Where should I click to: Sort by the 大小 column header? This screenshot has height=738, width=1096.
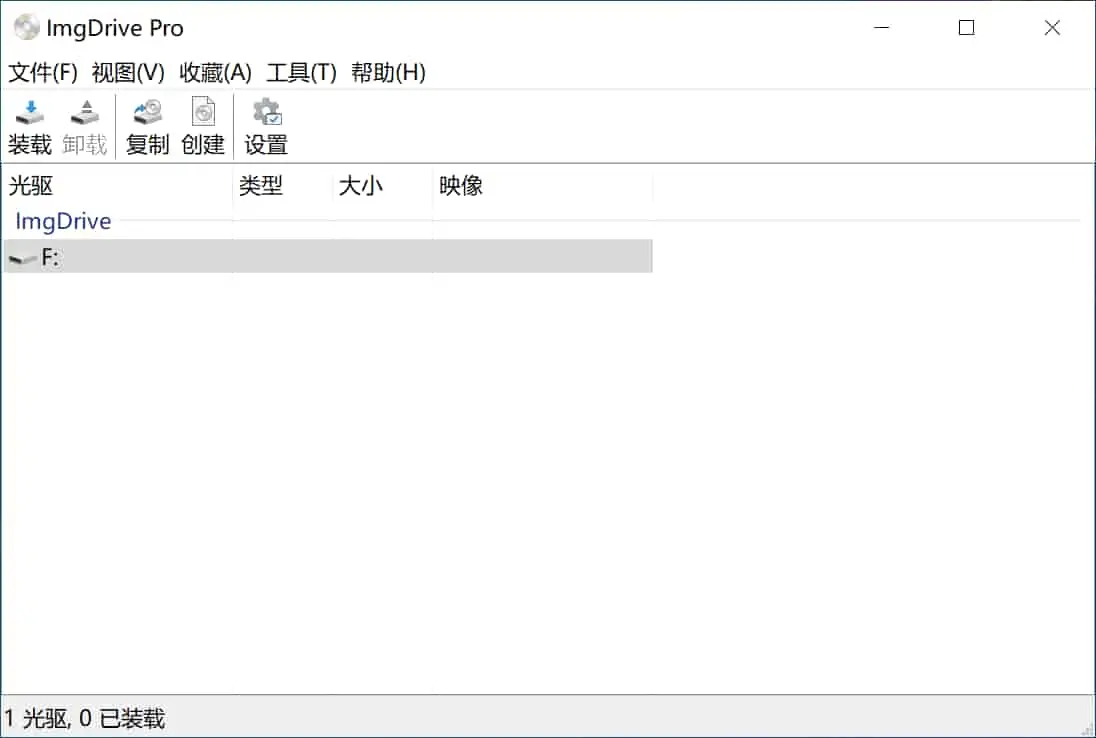click(x=382, y=185)
